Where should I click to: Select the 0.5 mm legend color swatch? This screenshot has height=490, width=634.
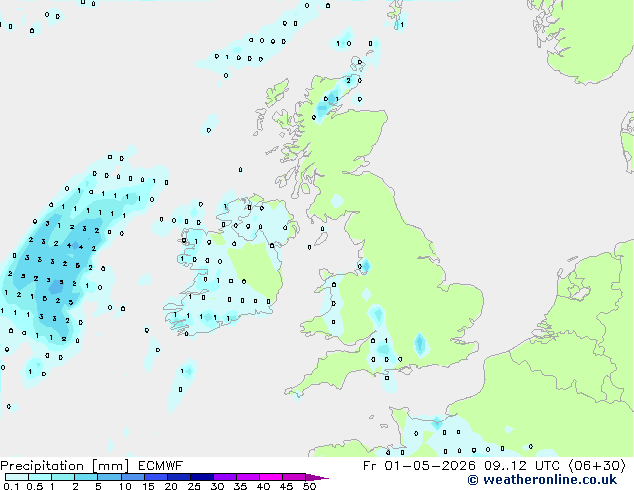40,477
